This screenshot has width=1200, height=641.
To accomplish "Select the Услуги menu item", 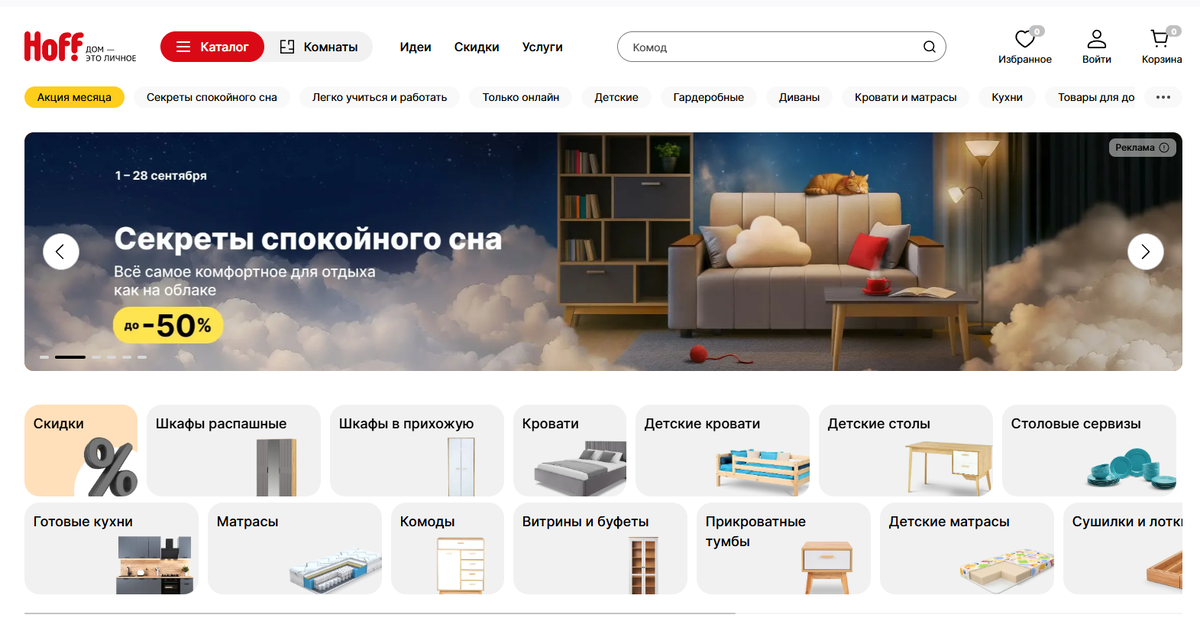I will click(x=542, y=47).
